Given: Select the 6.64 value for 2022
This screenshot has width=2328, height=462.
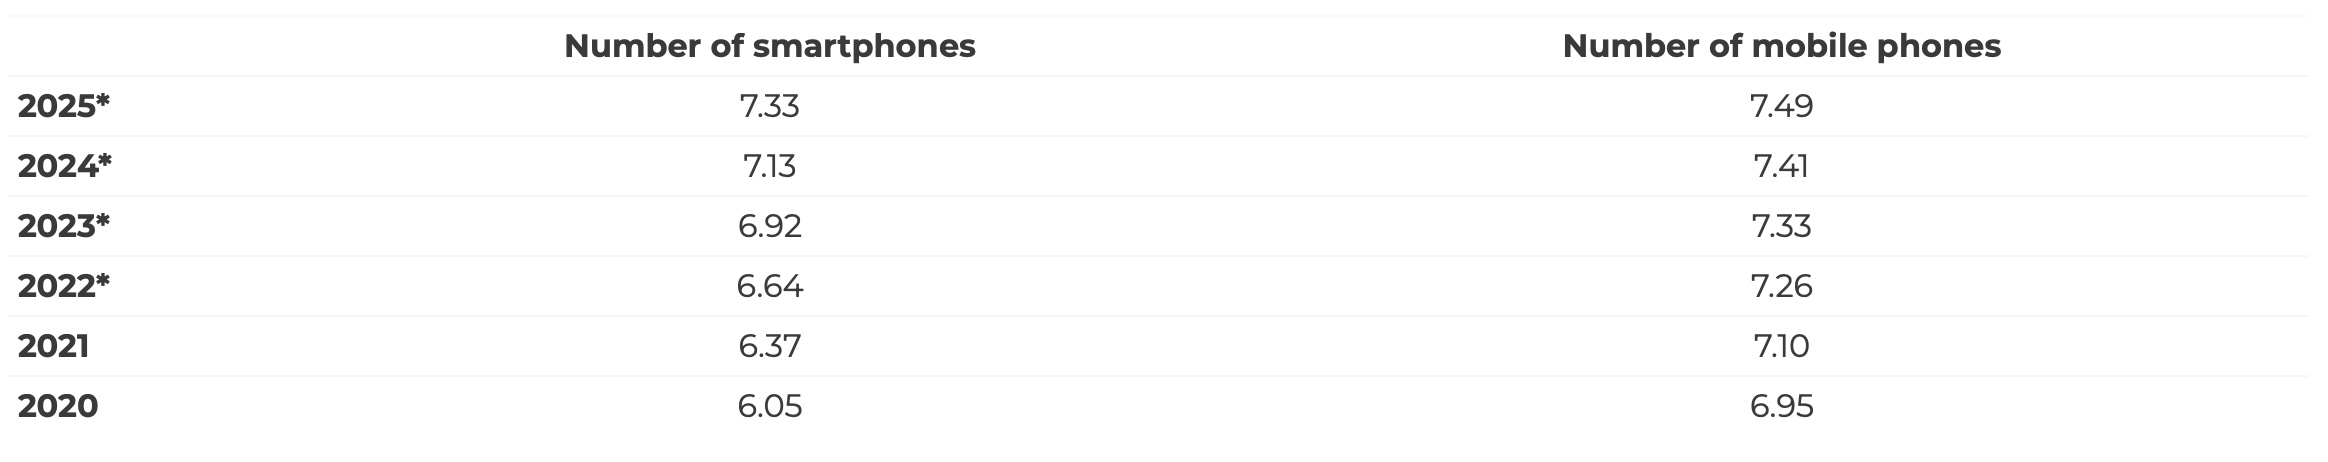Looking at the screenshot, I should click(769, 286).
